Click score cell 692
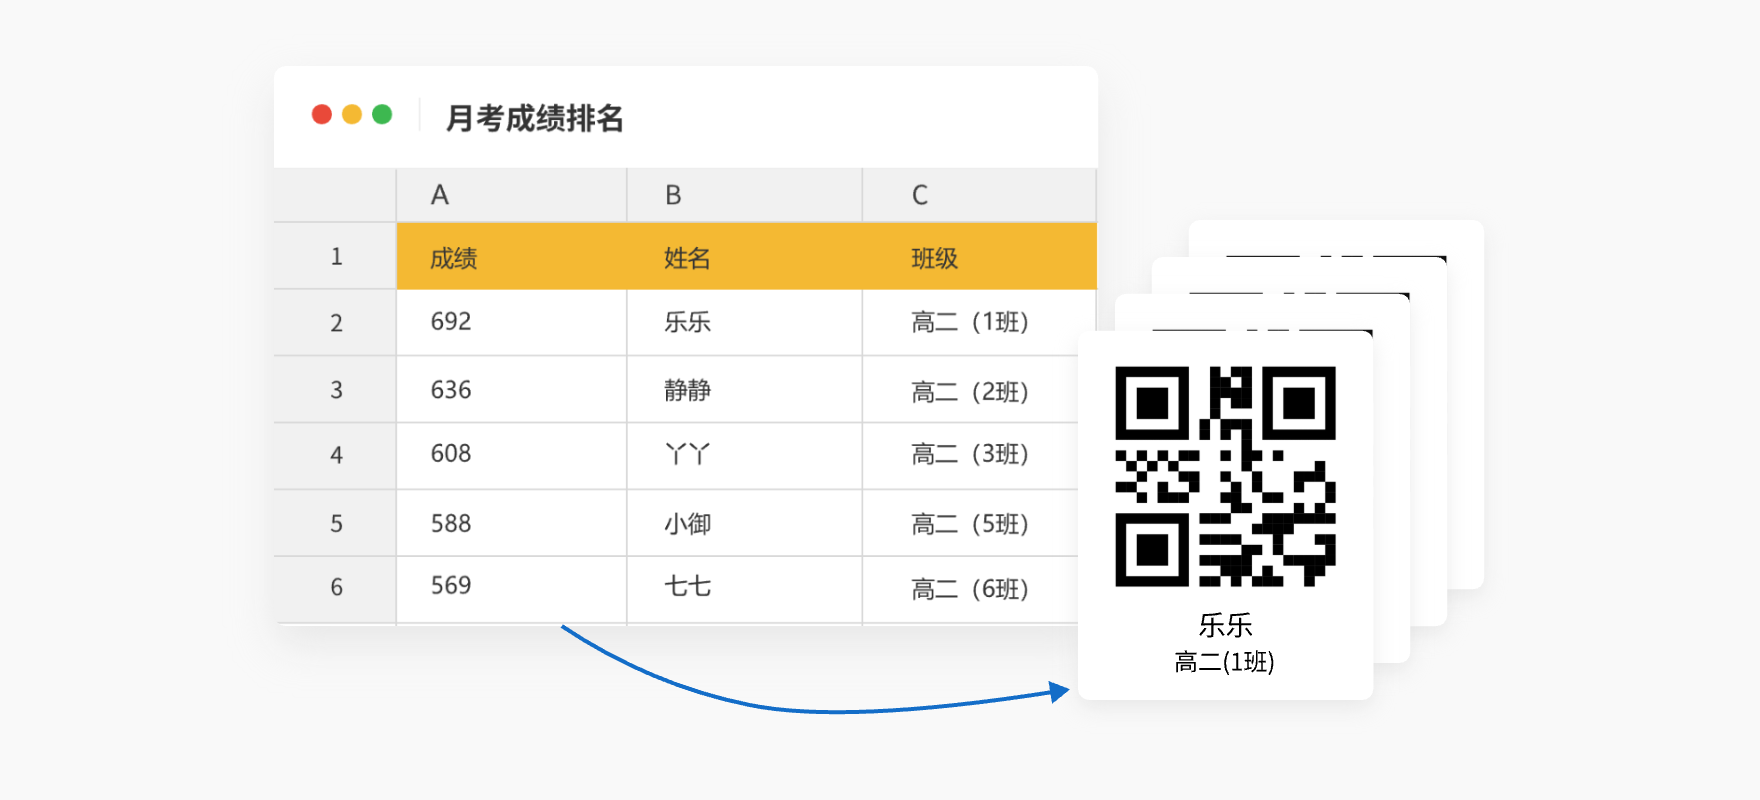 pyautogui.click(x=512, y=322)
